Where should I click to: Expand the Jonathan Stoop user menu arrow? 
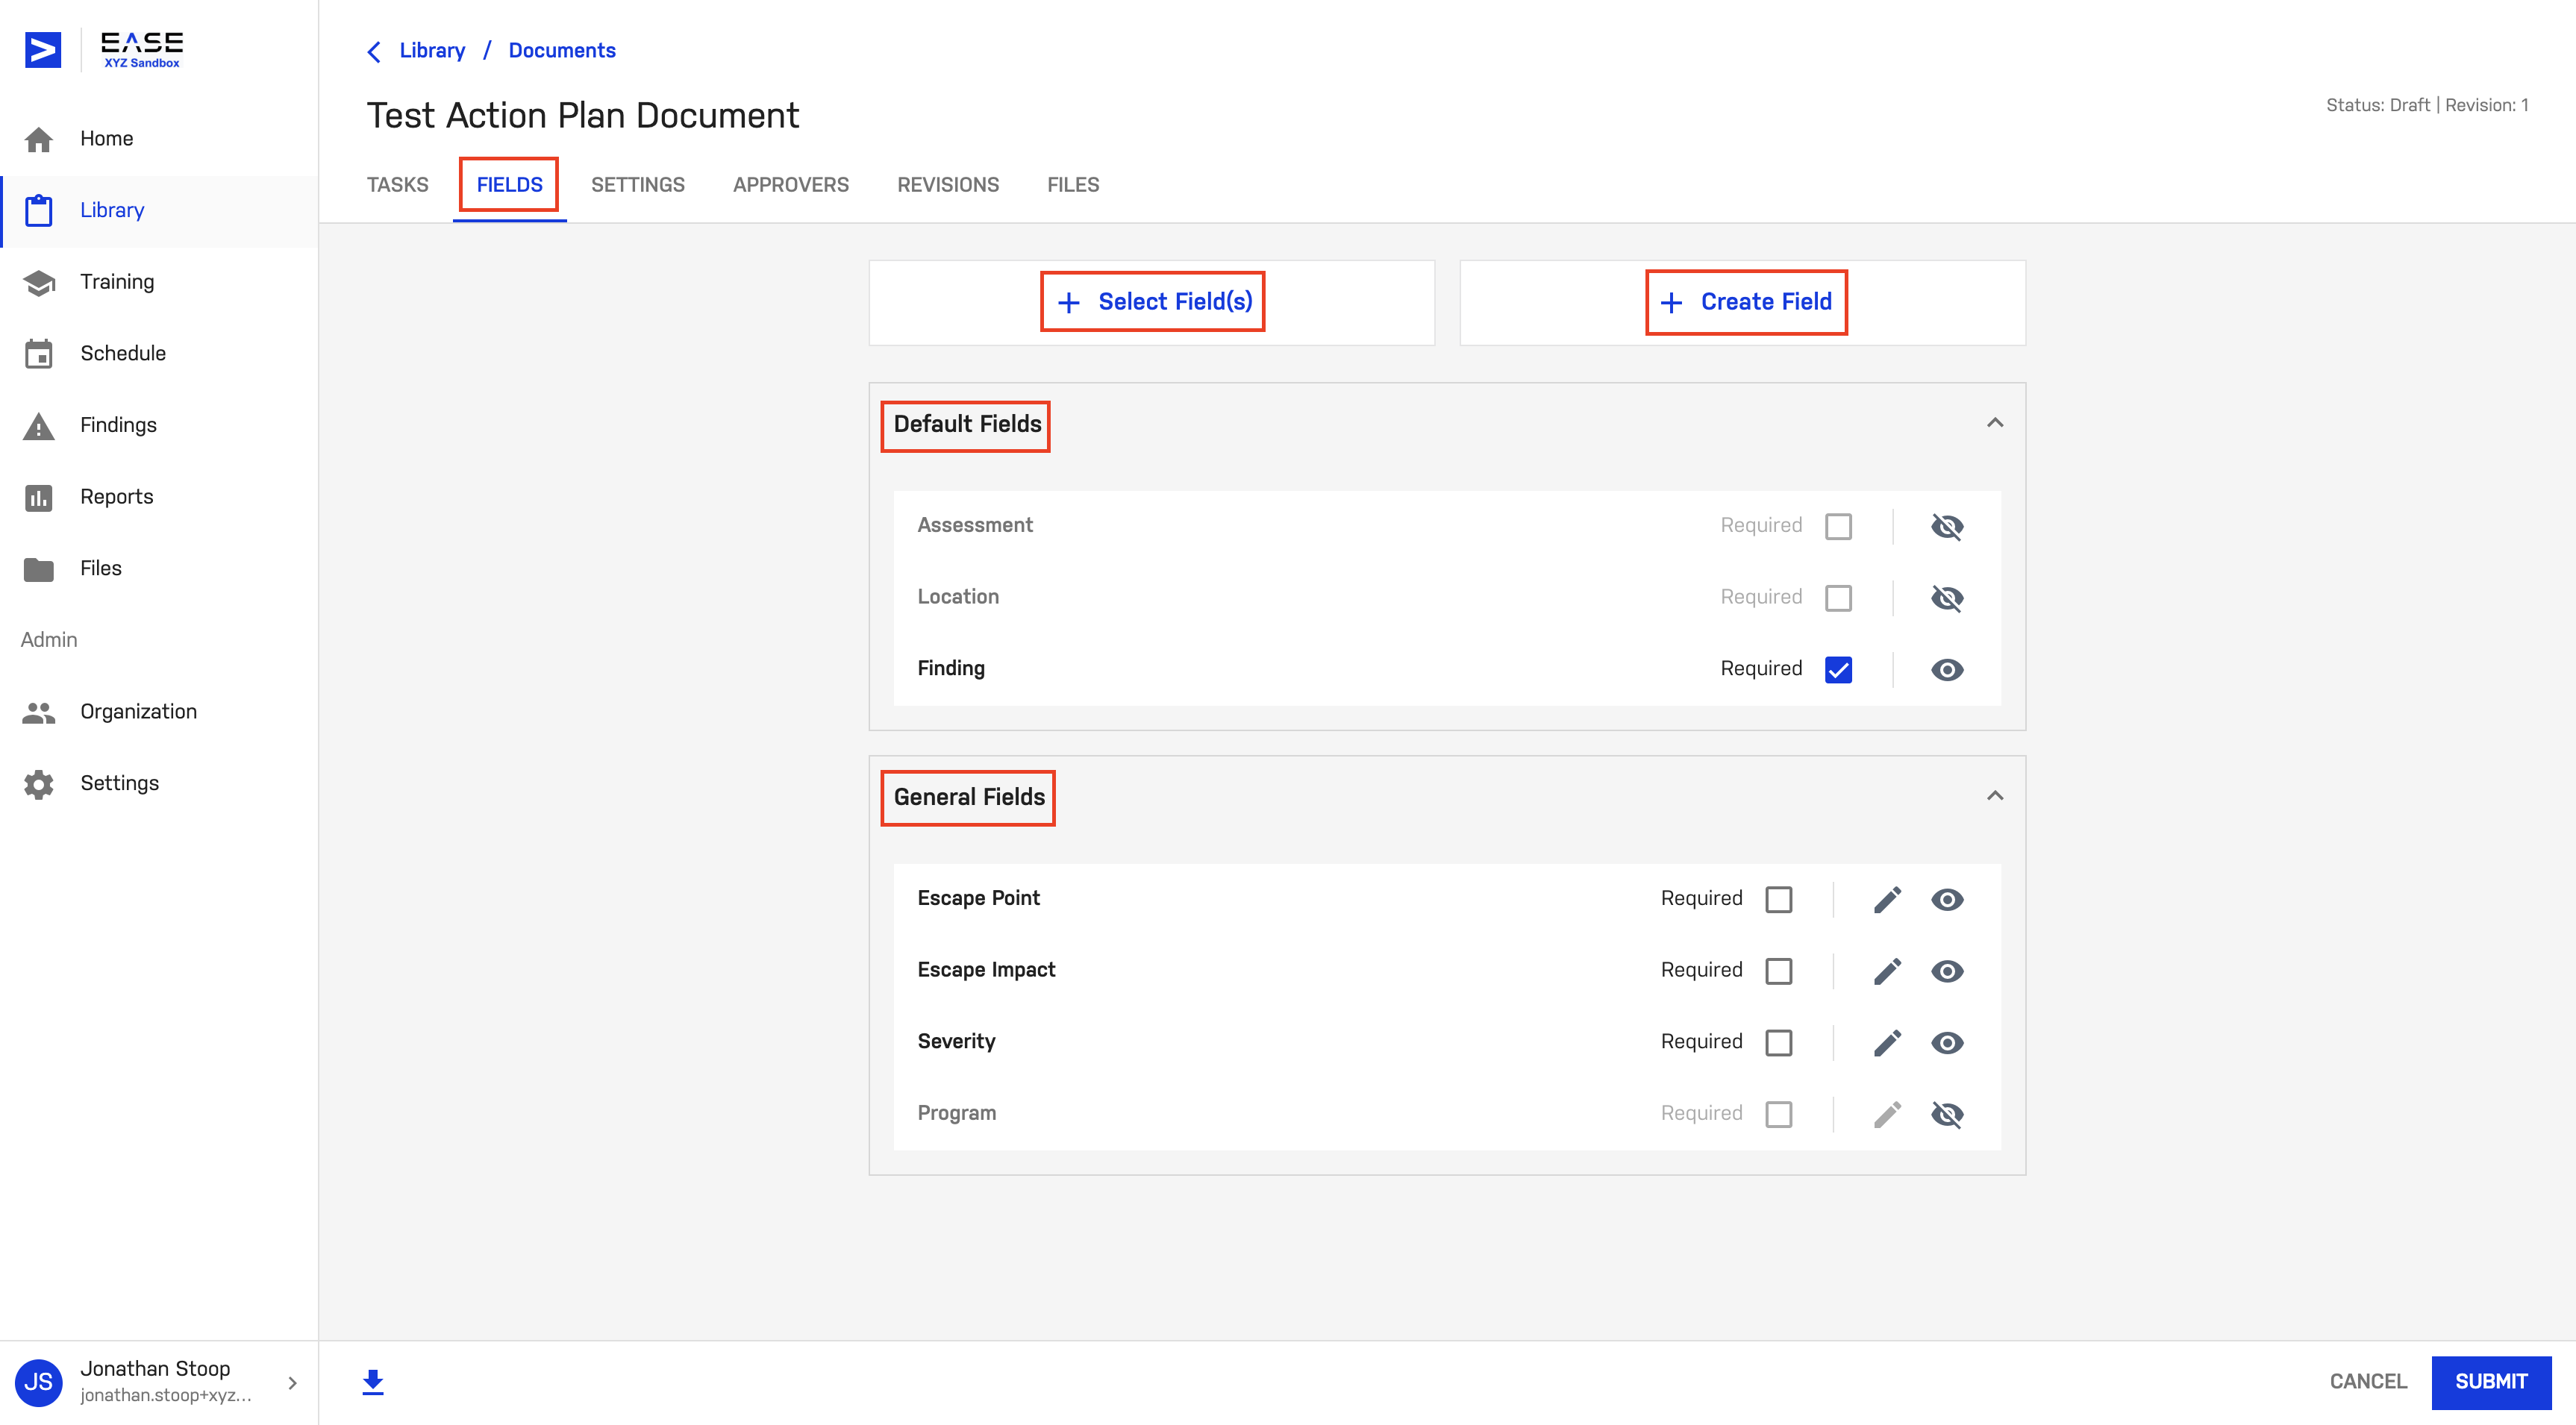tap(292, 1382)
